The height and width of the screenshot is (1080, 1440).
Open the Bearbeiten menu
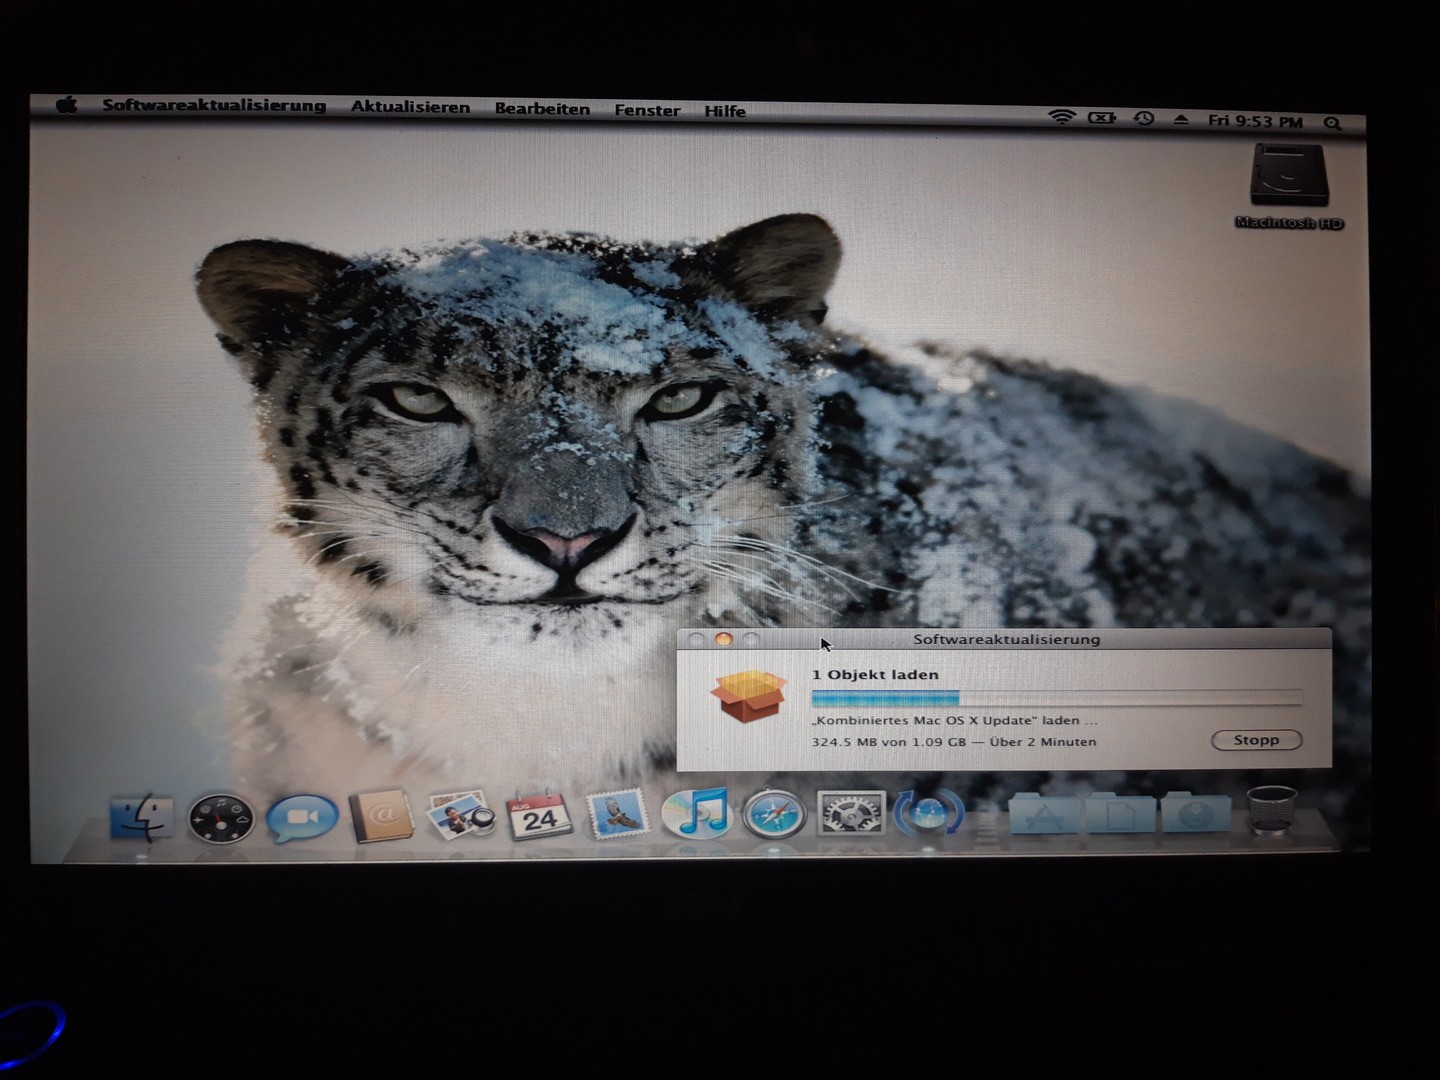pos(542,109)
